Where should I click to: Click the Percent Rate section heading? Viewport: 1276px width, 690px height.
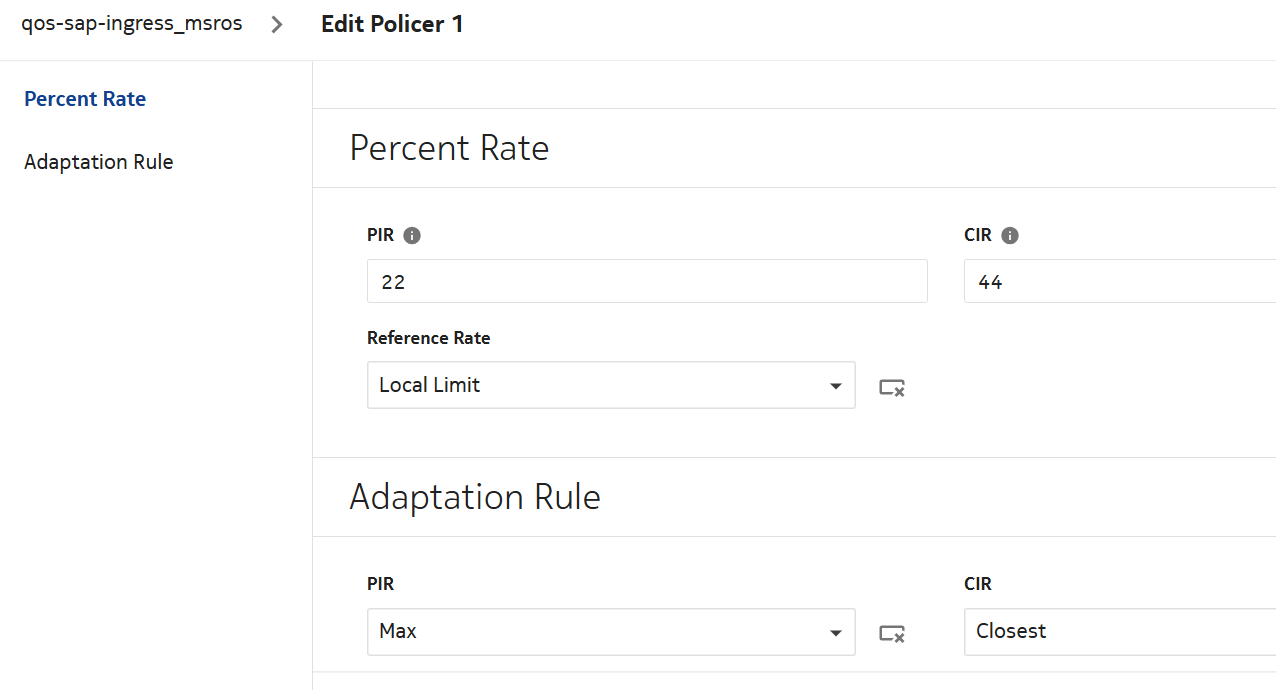click(449, 148)
